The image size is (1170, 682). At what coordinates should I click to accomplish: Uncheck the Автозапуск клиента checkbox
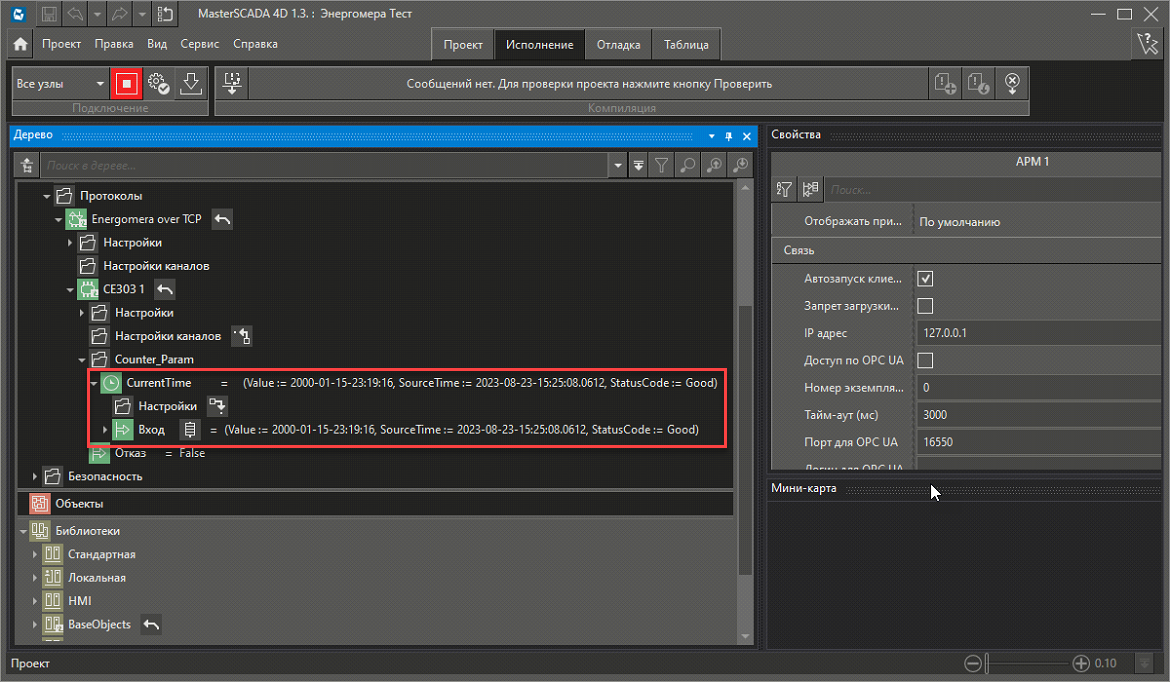(925, 279)
